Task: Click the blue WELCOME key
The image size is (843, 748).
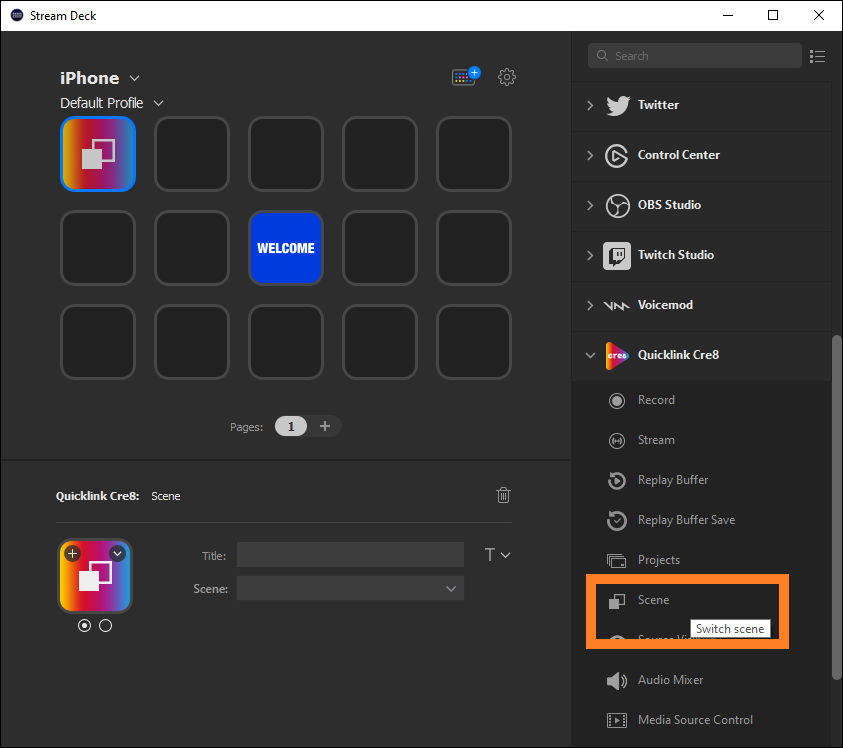Action: 285,248
